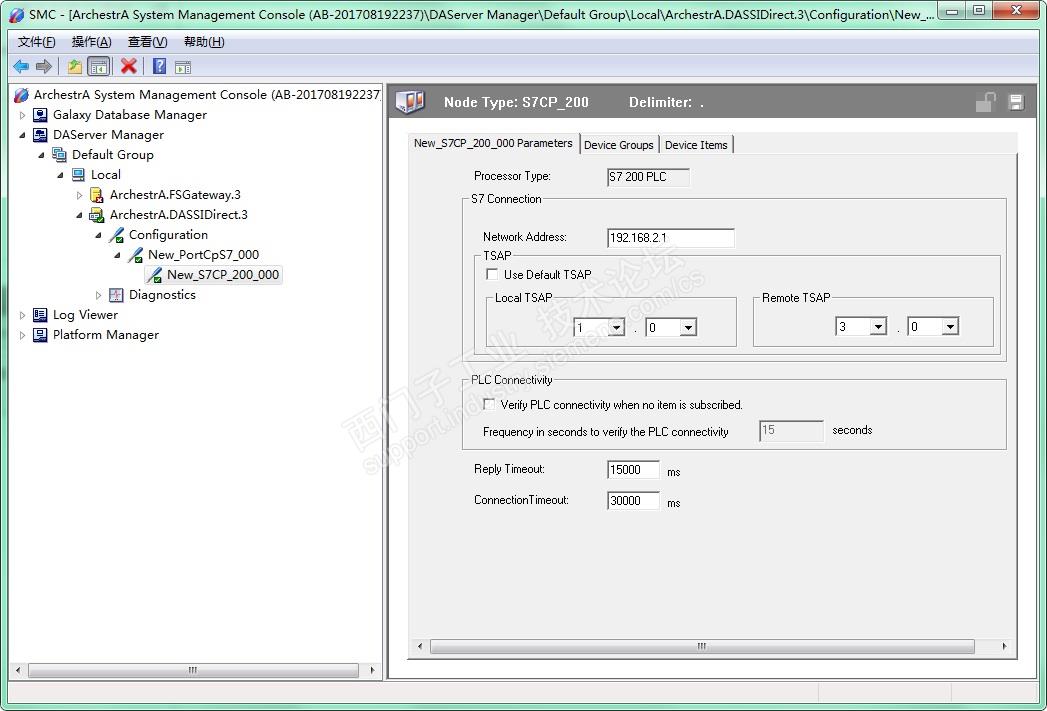
Task: Toggle the Show/Hide Console Tree icon
Action: (x=99, y=66)
